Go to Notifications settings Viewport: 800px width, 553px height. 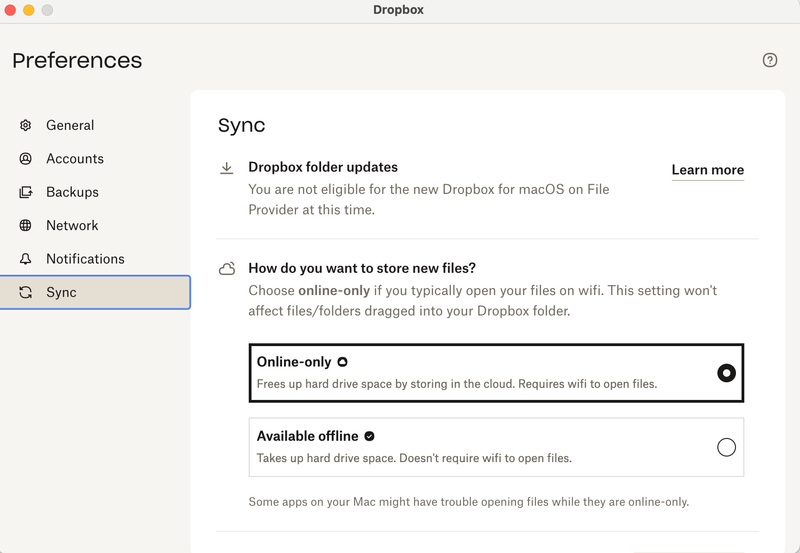[x=85, y=259]
